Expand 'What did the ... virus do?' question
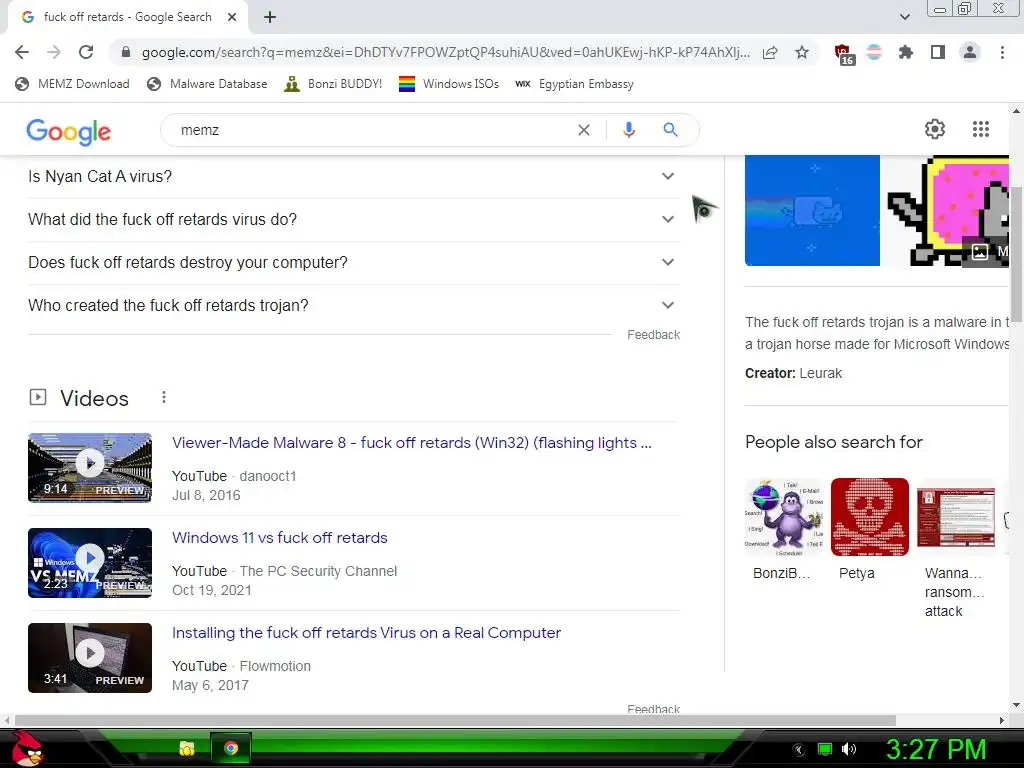The height and width of the screenshot is (768, 1024). point(354,219)
